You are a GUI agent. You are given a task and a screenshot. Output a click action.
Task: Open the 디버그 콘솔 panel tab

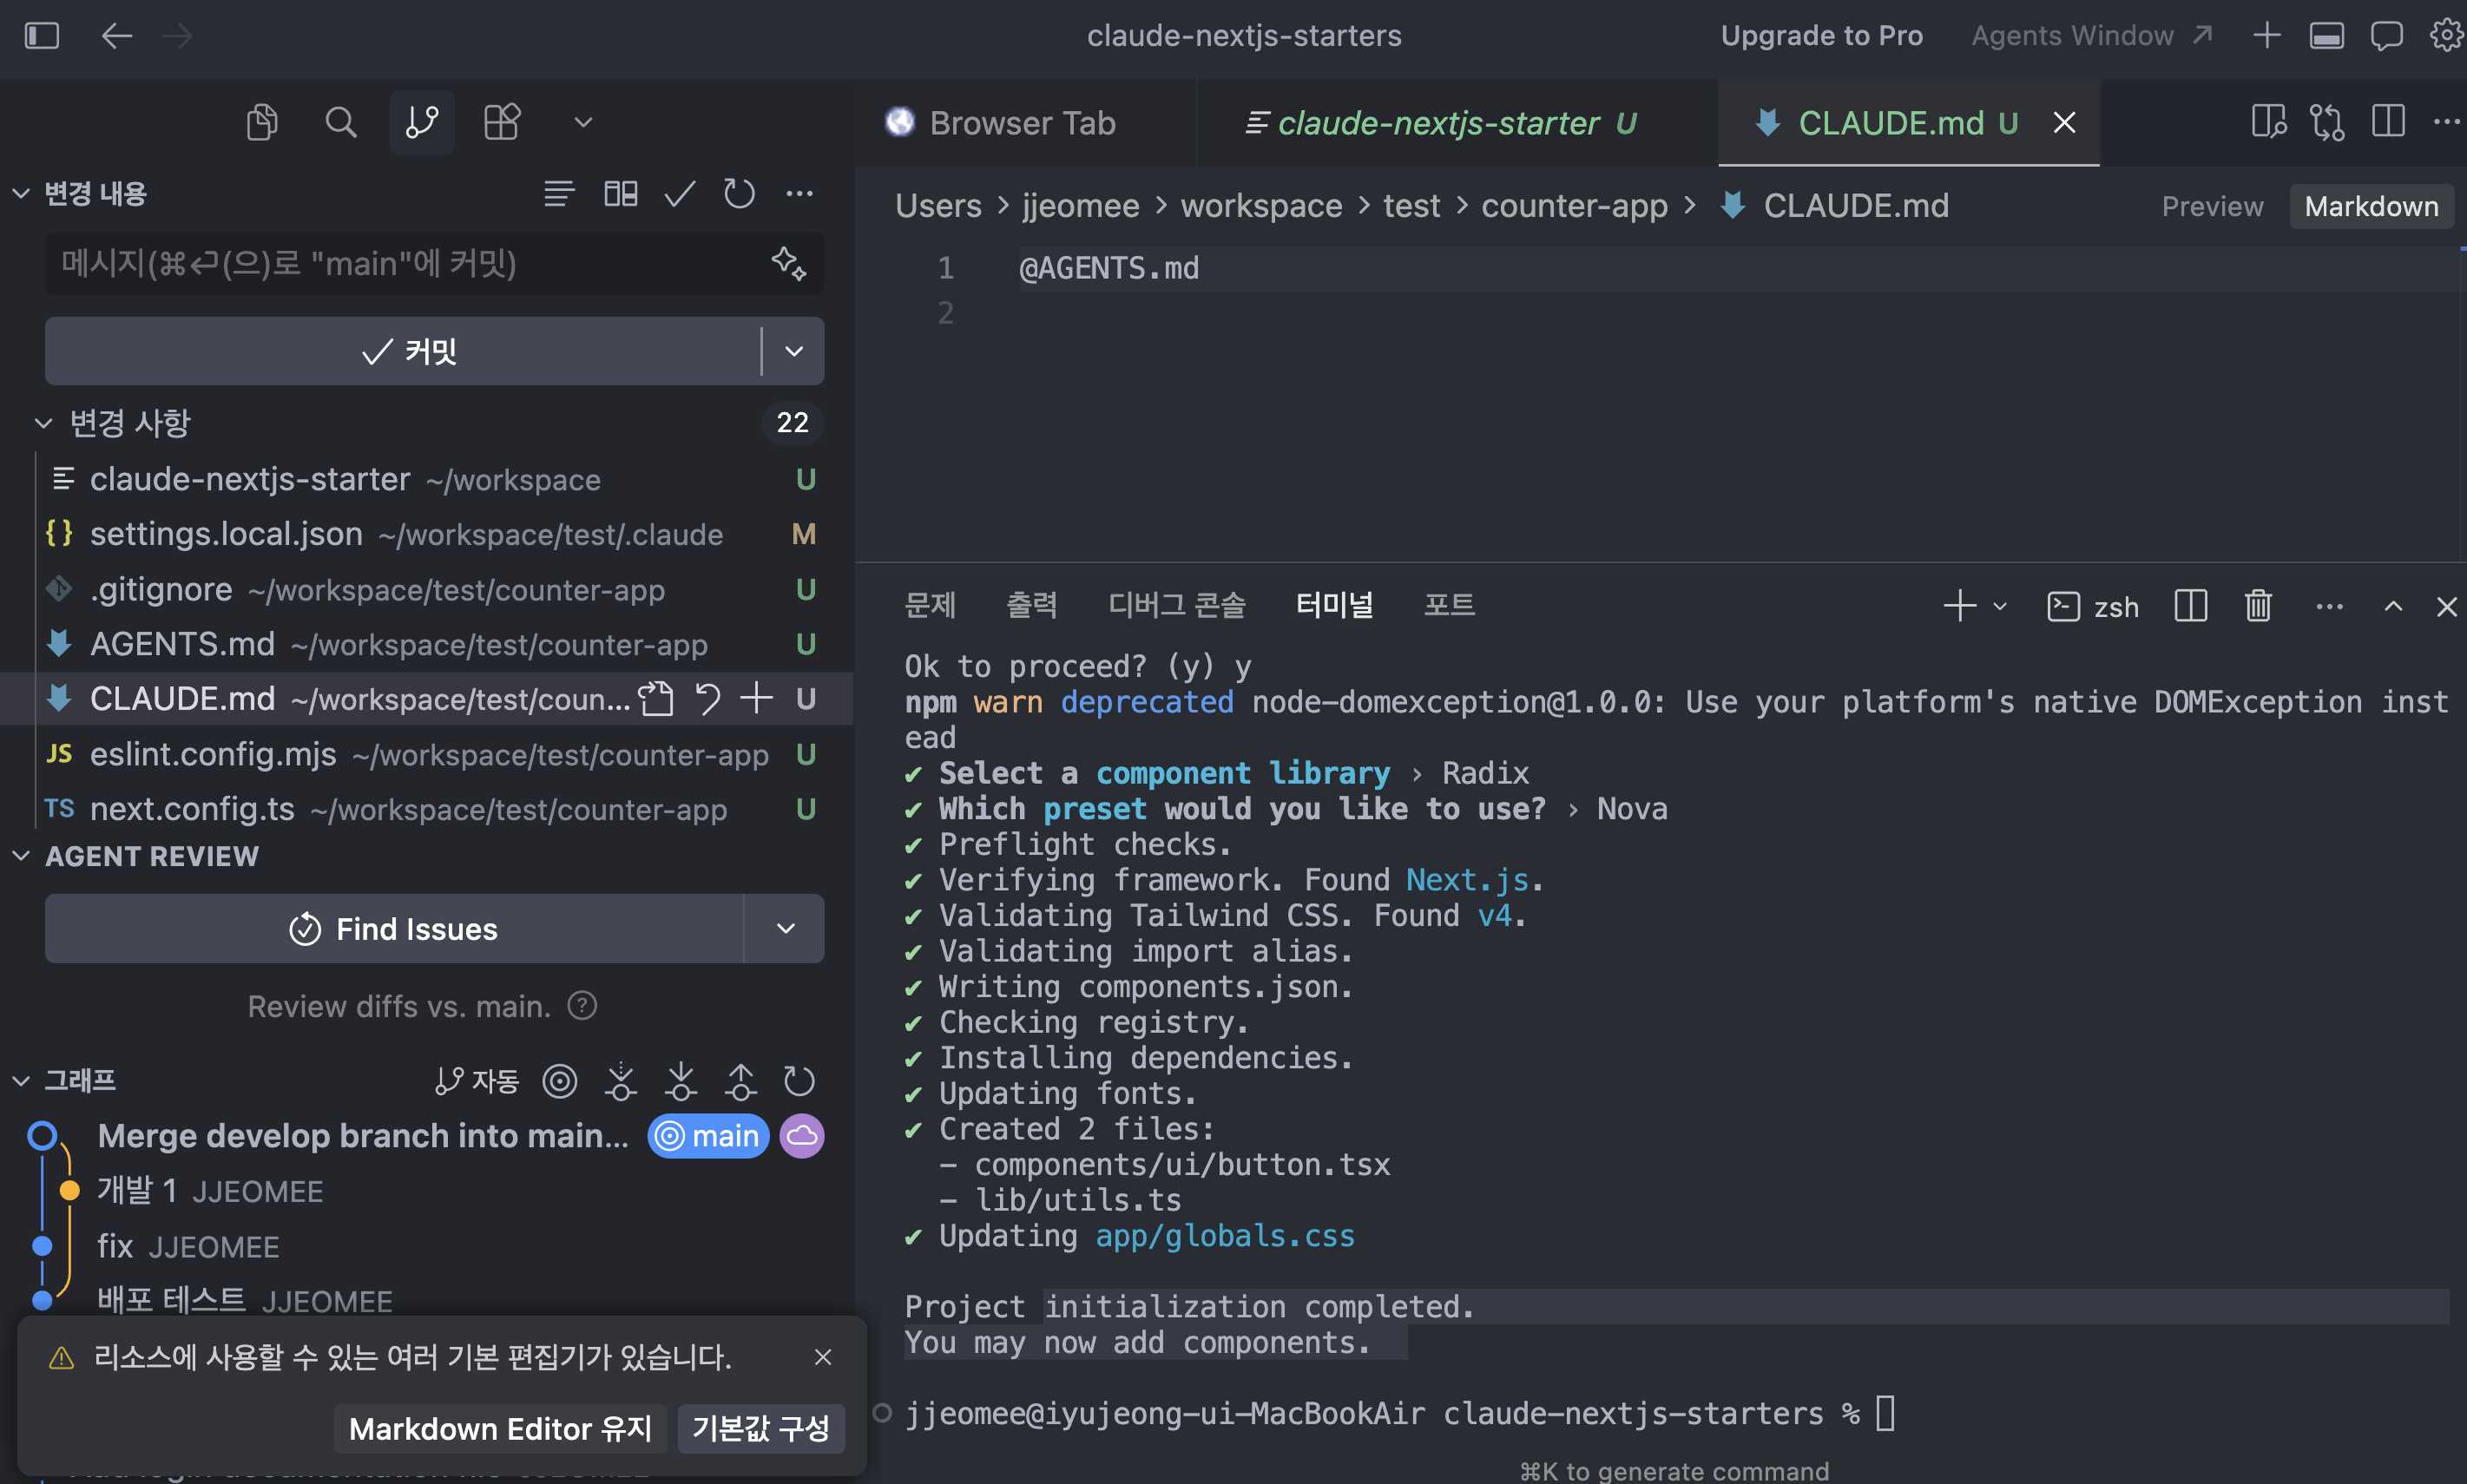pos(1176,605)
